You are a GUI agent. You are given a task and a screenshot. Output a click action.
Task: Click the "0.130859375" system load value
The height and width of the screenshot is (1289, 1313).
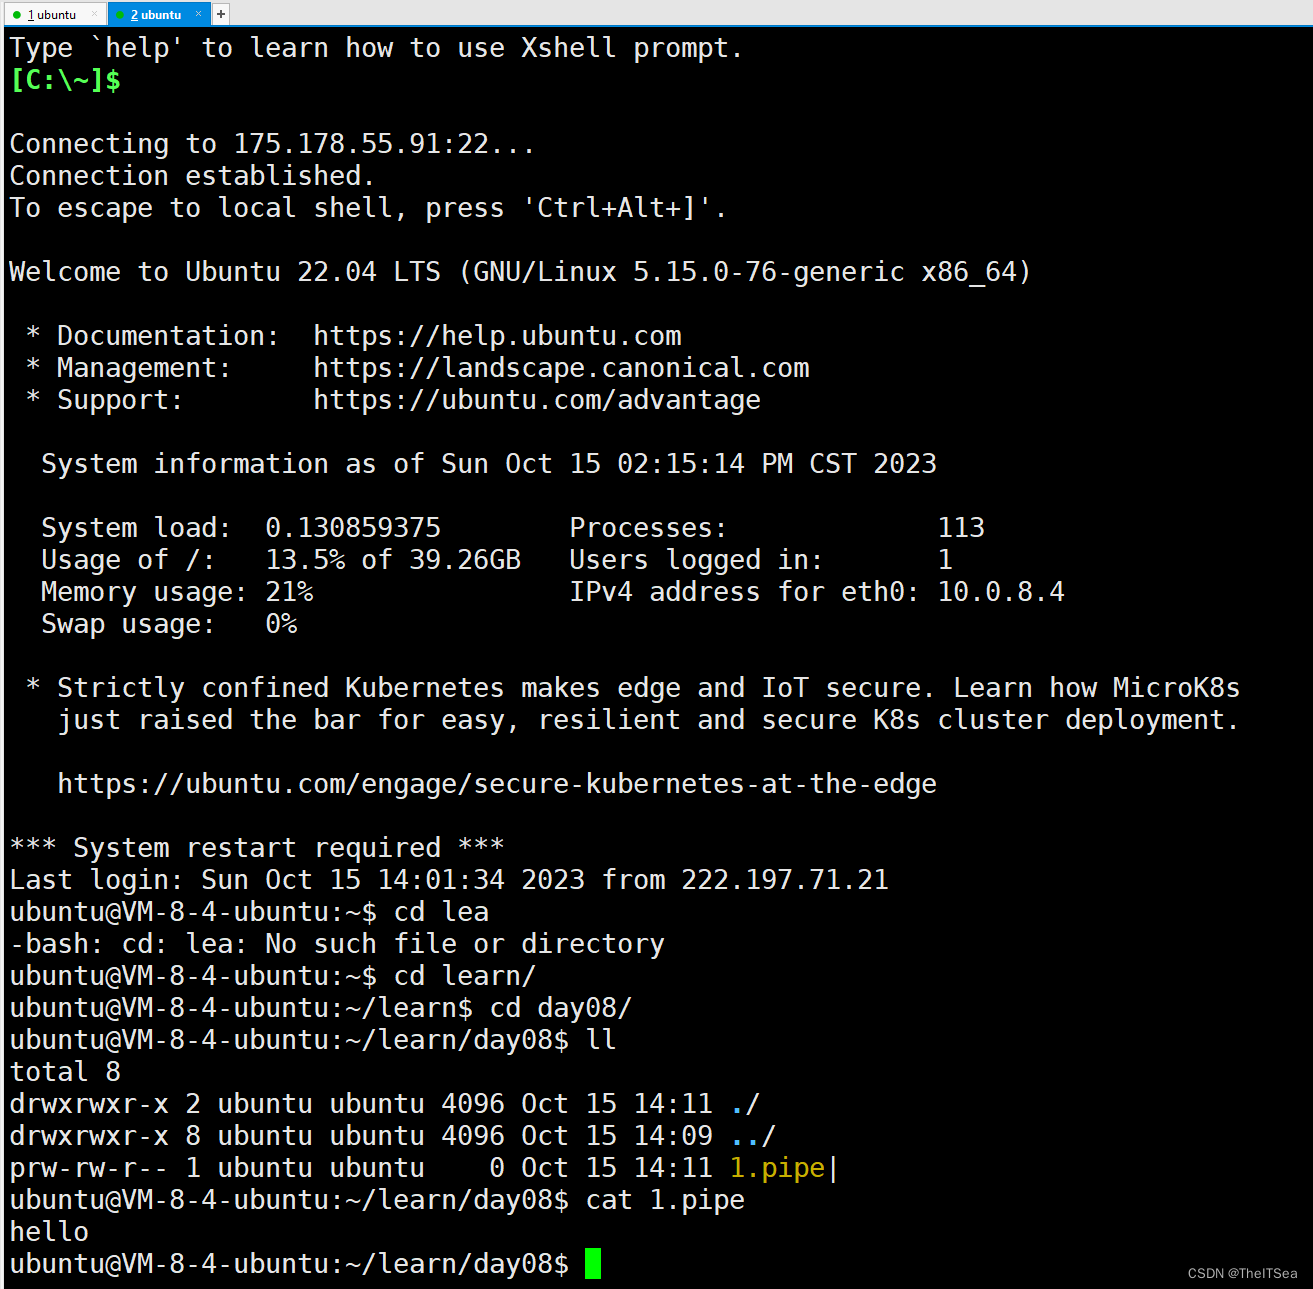click(x=353, y=528)
